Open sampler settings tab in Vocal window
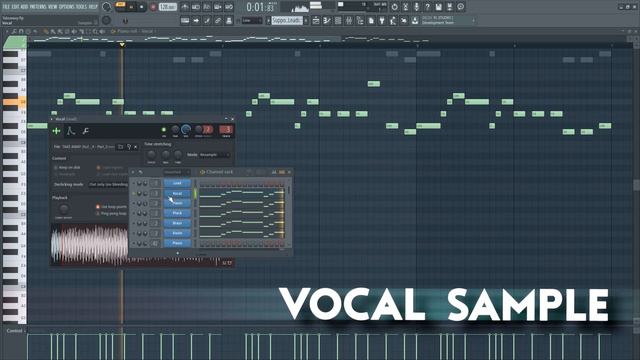Image resolution: width=640 pixels, height=360 pixels. (x=56, y=131)
